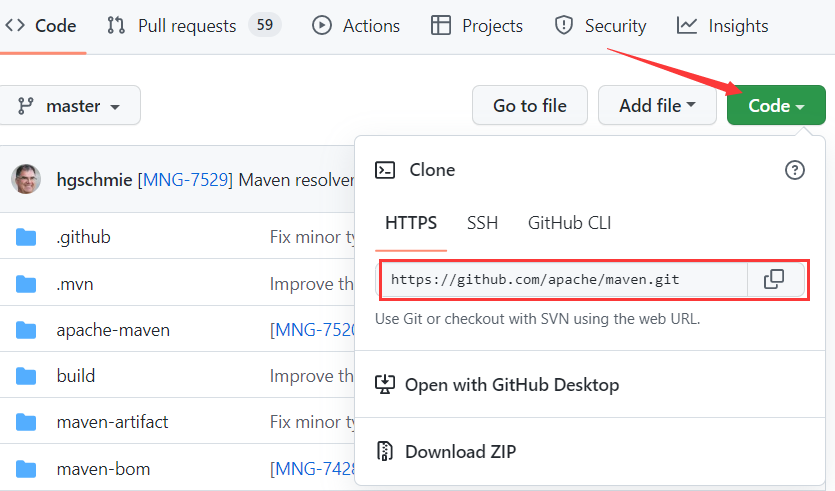The width and height of the screenshot is (835, 491).
Task: Click the maven-bom folder icon
Action: 26,468
